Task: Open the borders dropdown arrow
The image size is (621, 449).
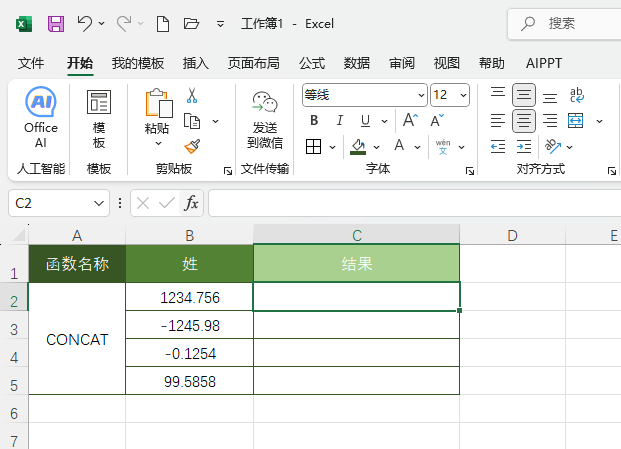Action: pos(332,147)
